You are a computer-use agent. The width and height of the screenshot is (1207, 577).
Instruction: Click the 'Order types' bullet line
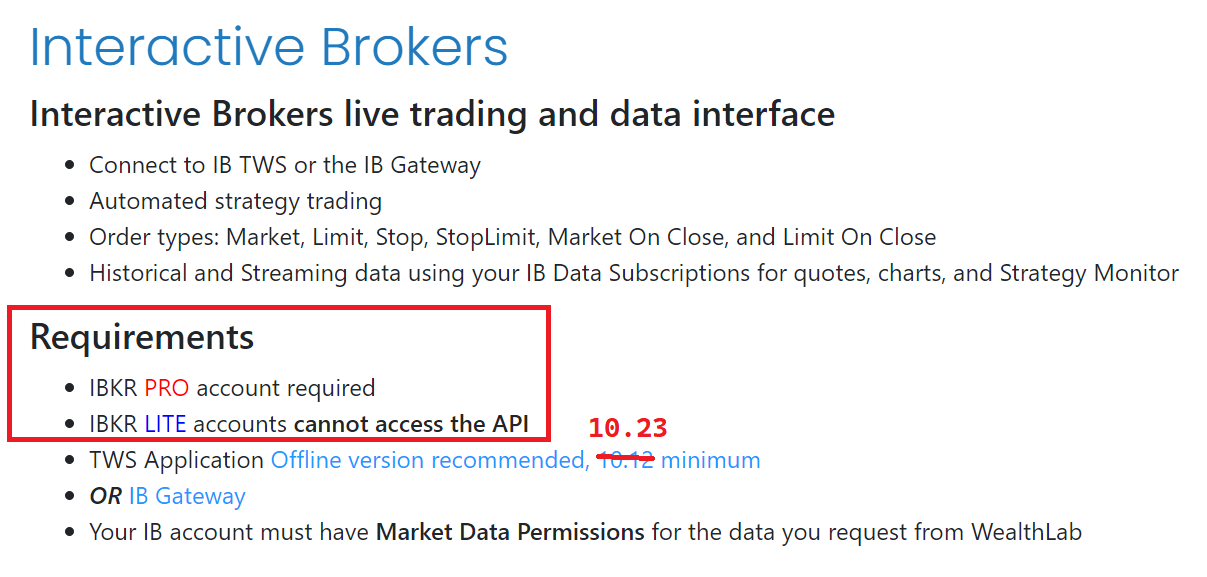[512, 238]
